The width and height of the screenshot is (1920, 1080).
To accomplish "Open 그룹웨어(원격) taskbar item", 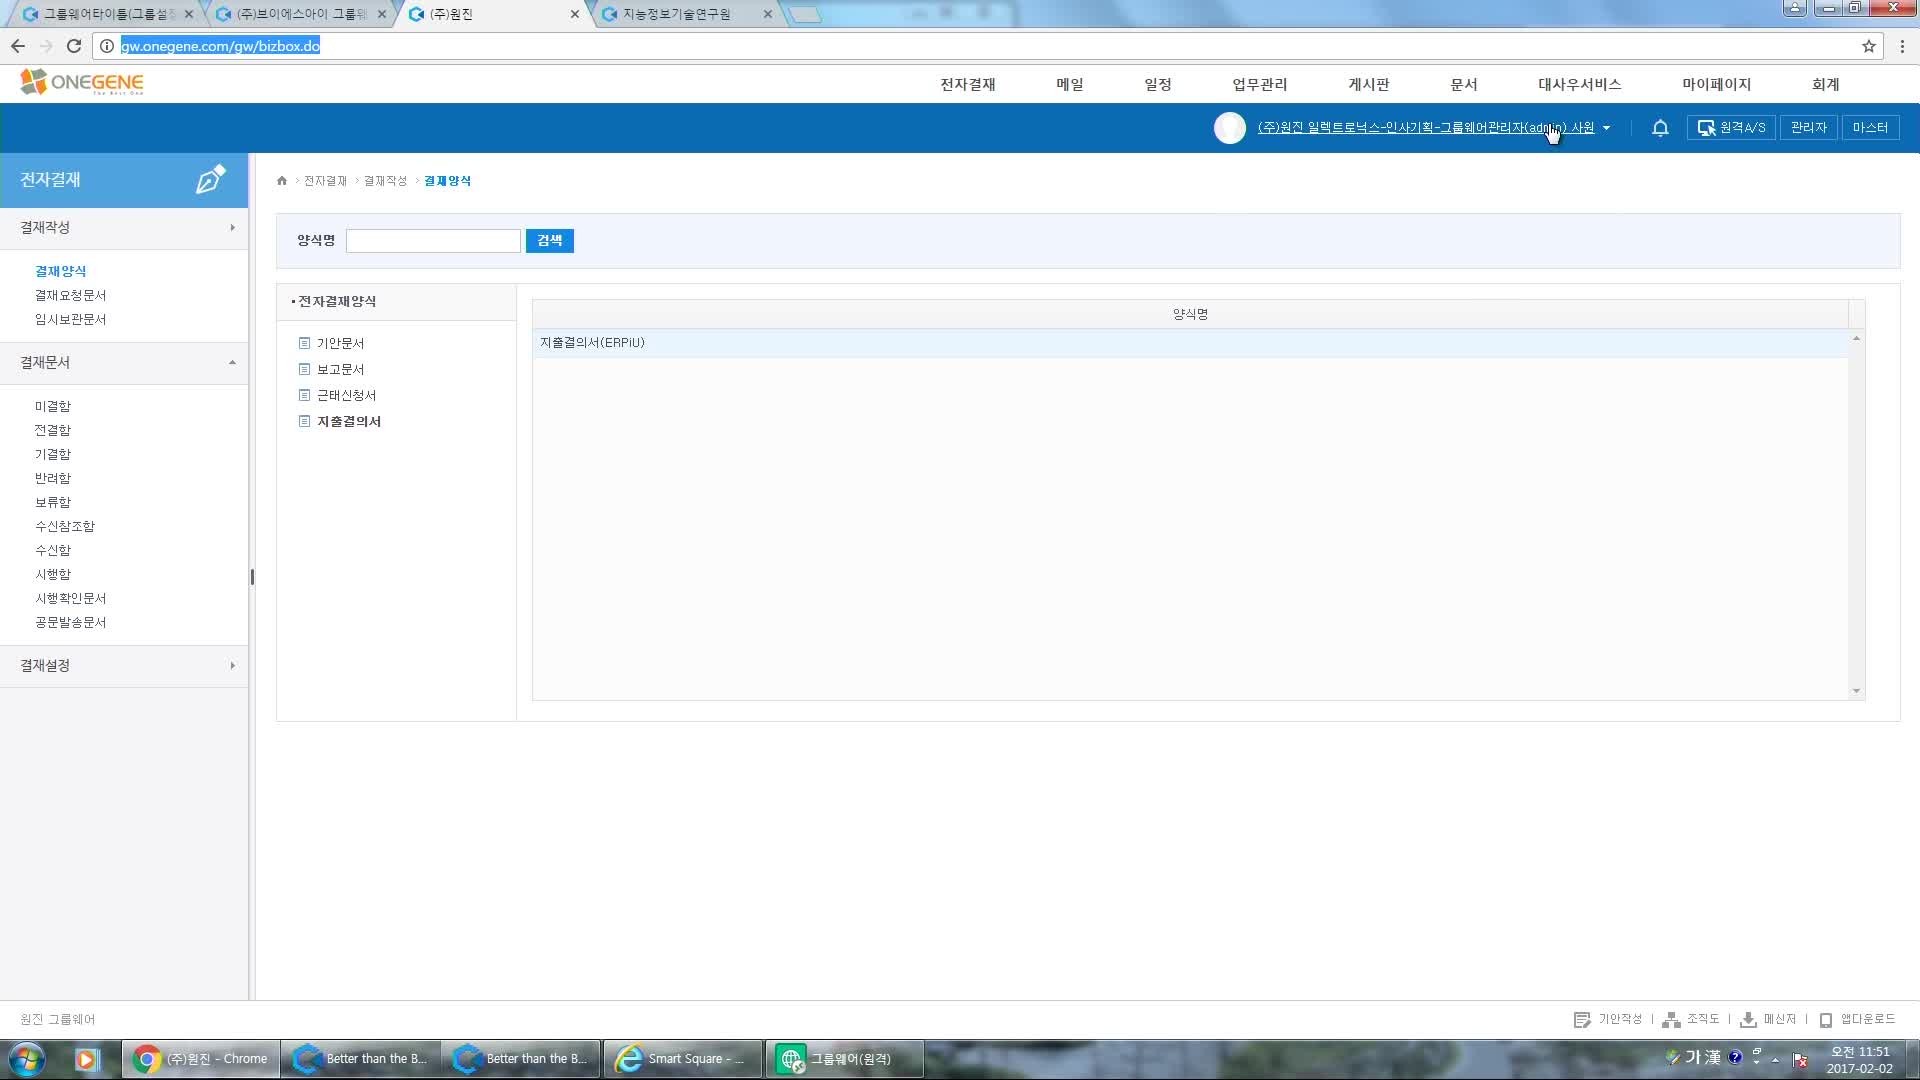I will (843, 1059).
